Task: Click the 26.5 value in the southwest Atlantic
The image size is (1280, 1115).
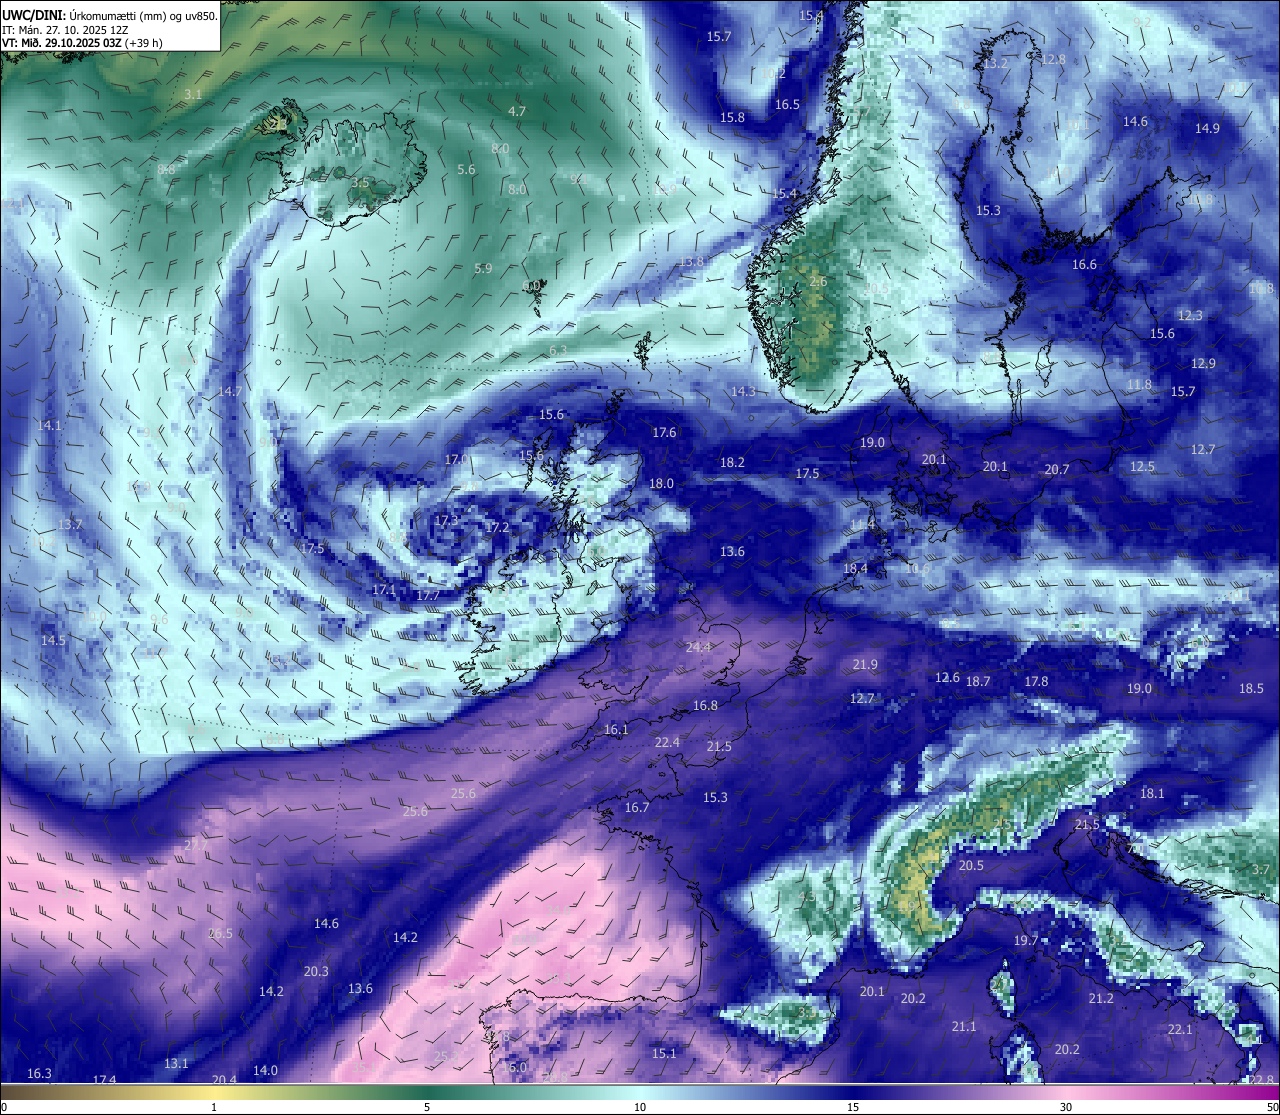Action: point(220,933)
